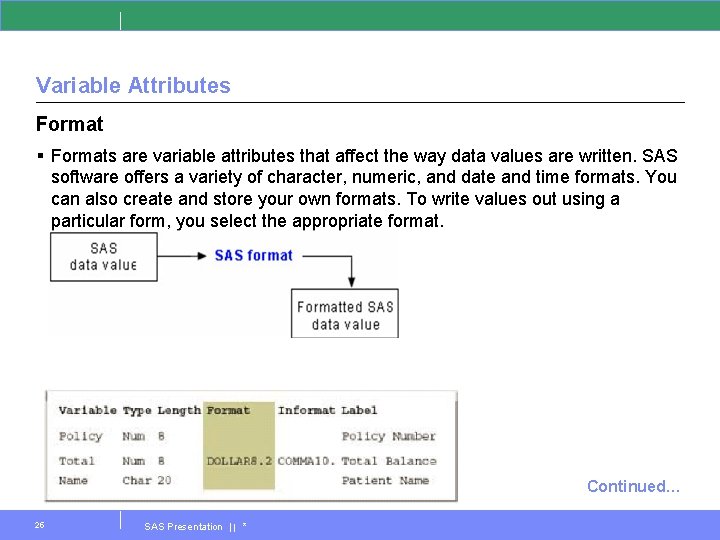
Task: Click the 'SAS Presentation' footer text
Action: [x=183, y=526]
